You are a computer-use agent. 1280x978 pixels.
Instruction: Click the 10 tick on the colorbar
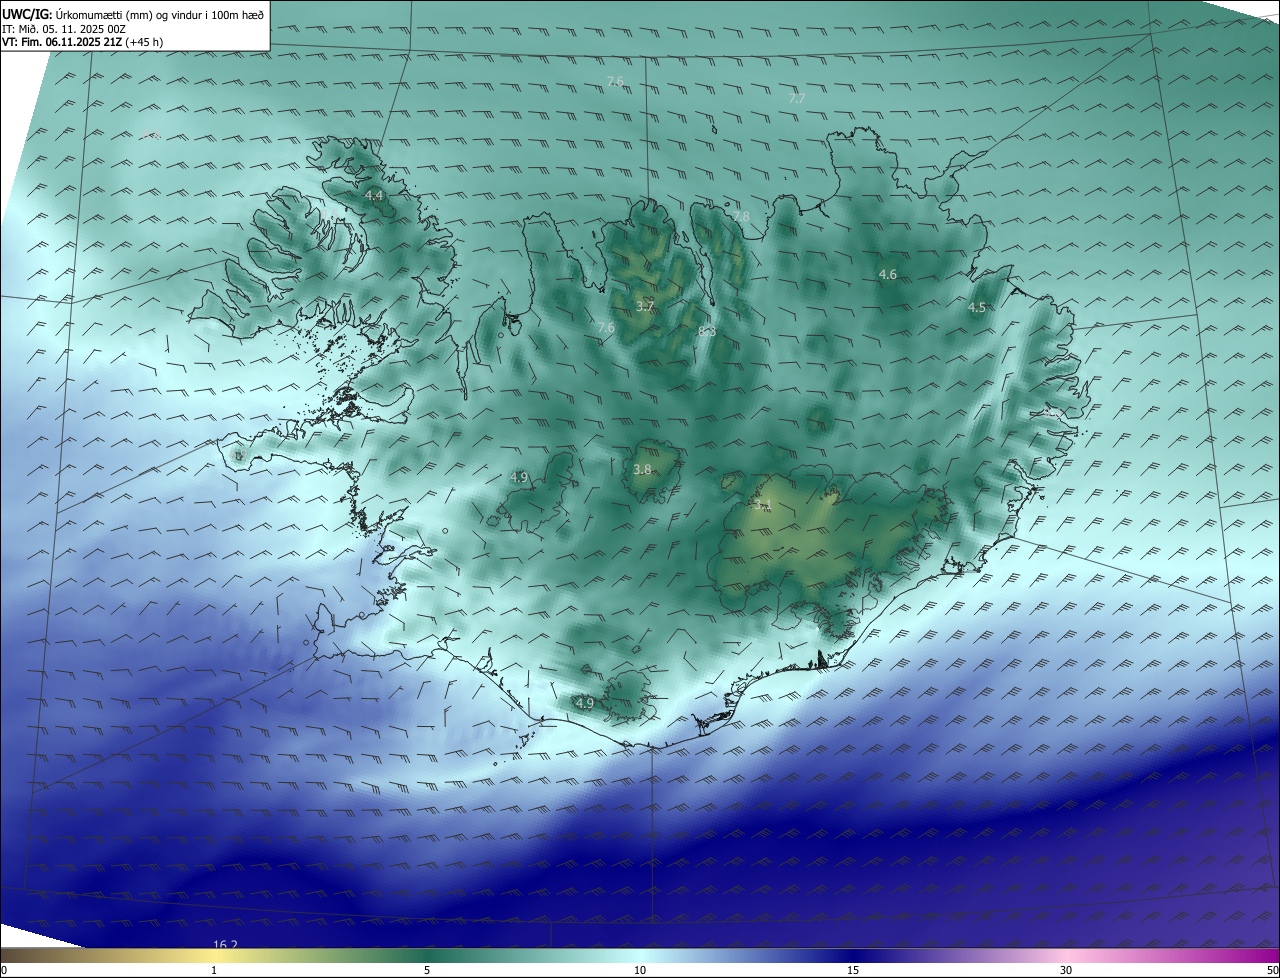[x=640, y=970]
